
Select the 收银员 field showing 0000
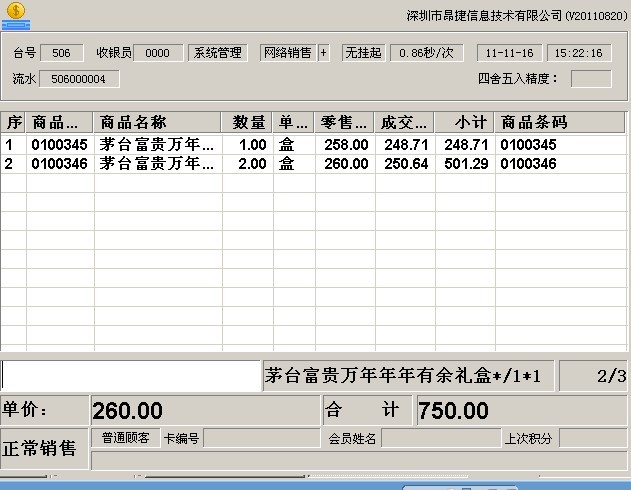[x=158, y=53]
